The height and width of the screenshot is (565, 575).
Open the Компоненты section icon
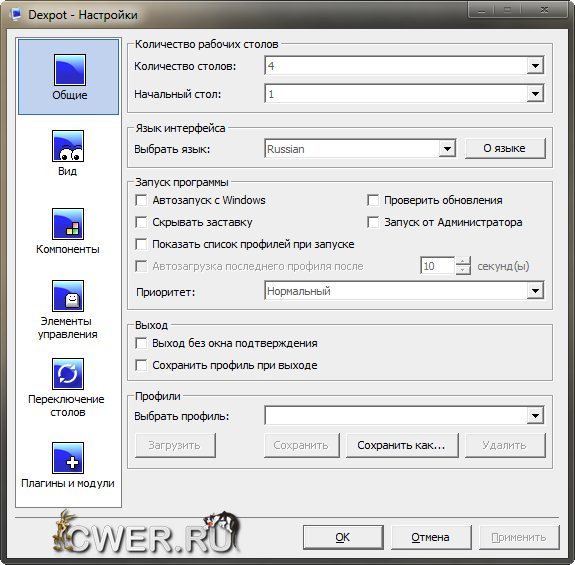coord(68,224)
